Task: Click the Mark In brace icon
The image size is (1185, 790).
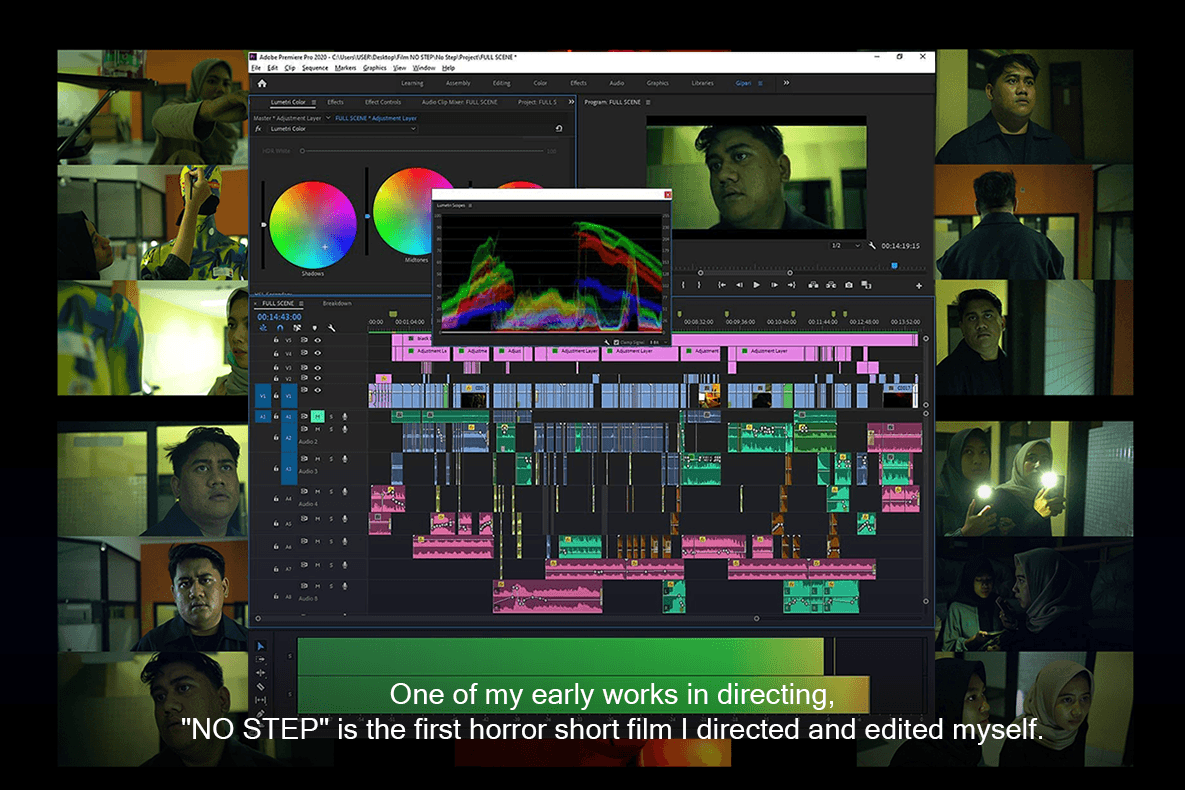Action: click(x=683, y=284)
